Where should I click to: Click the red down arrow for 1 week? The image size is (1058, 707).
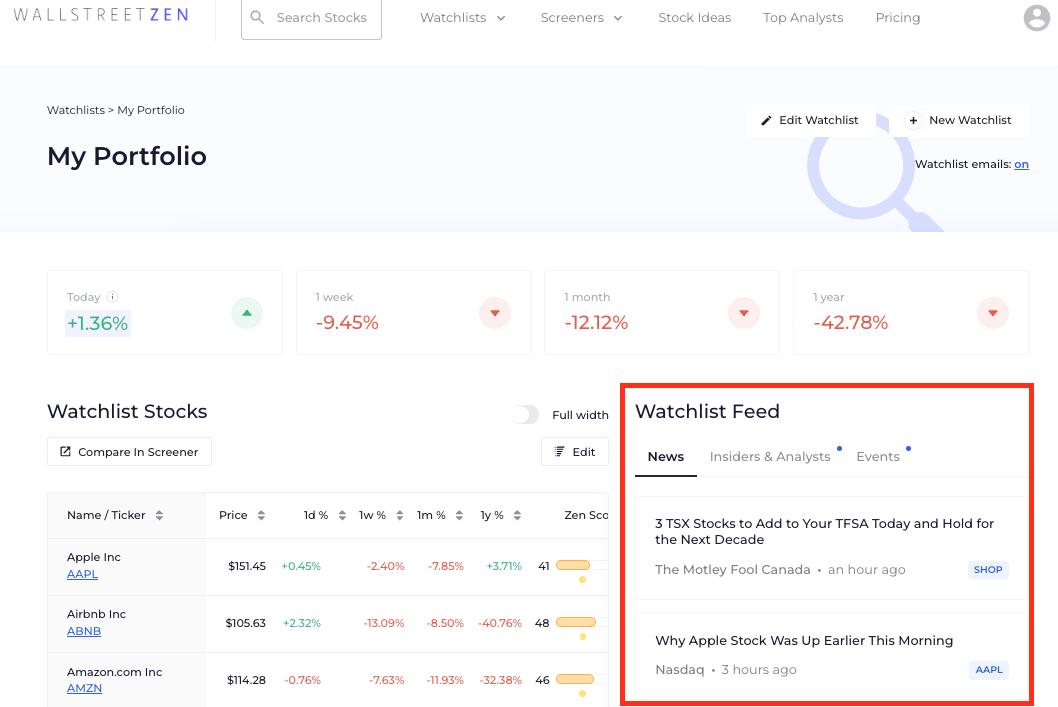click(x=495, y=313)
